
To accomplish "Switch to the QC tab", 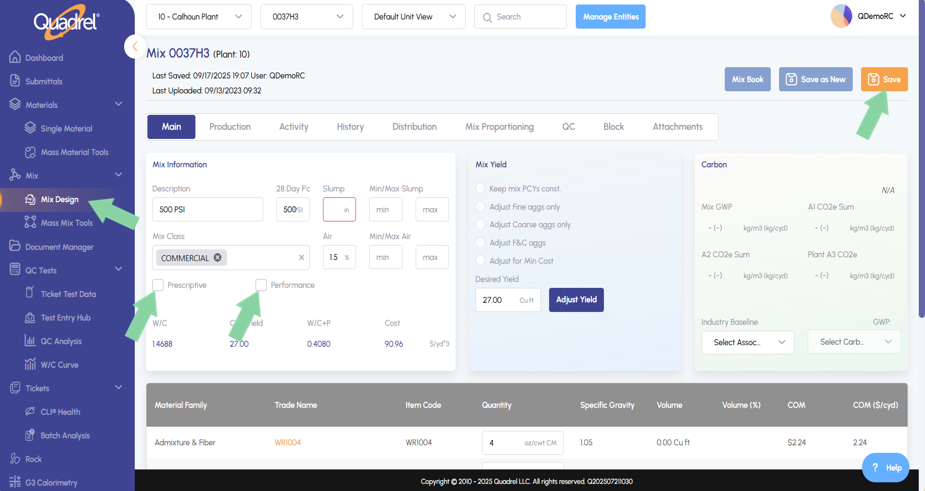I will click(568, 127).
